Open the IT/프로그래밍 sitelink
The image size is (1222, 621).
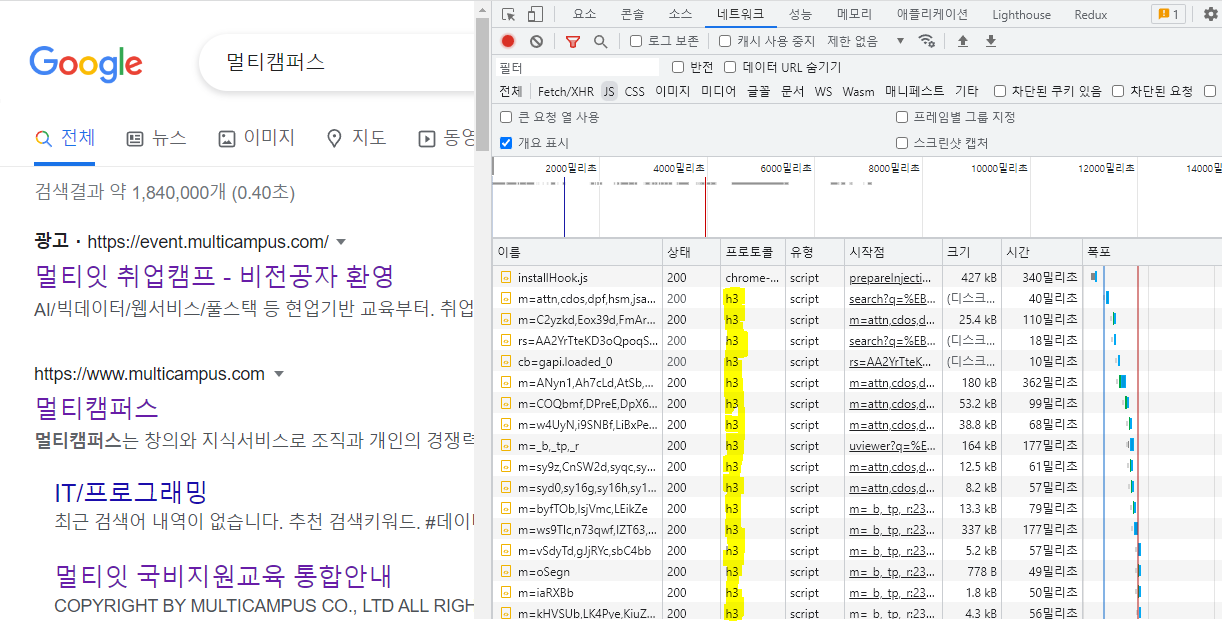click(x=131, y=492)
